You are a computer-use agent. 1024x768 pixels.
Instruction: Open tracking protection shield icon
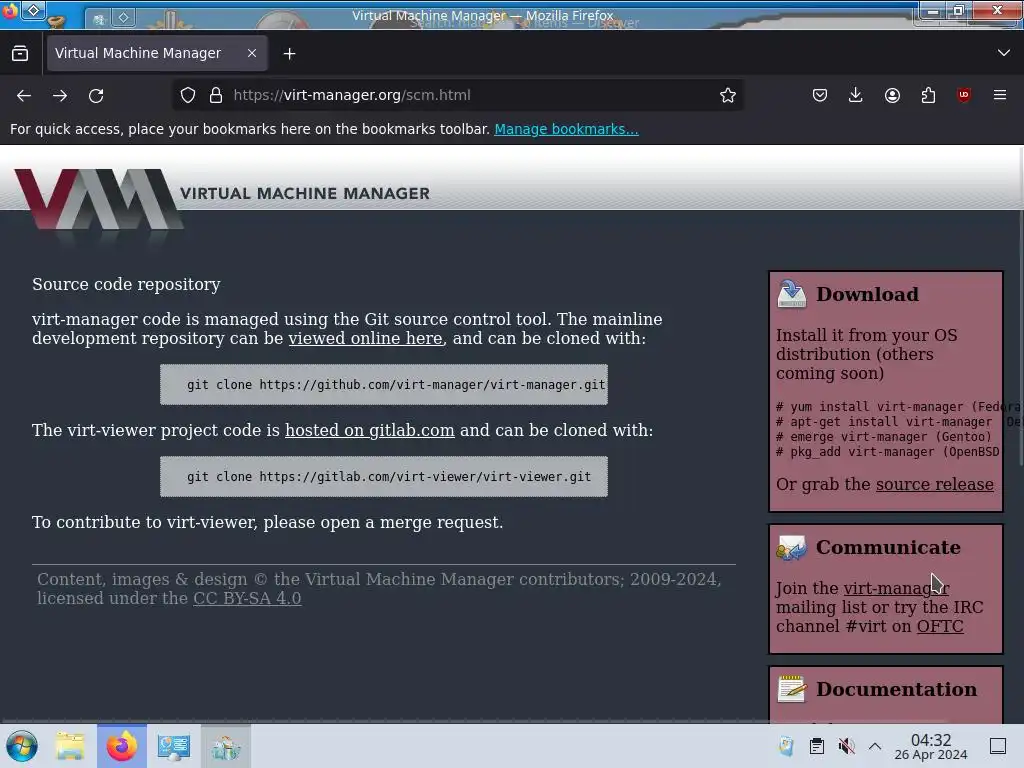[188, 95]
